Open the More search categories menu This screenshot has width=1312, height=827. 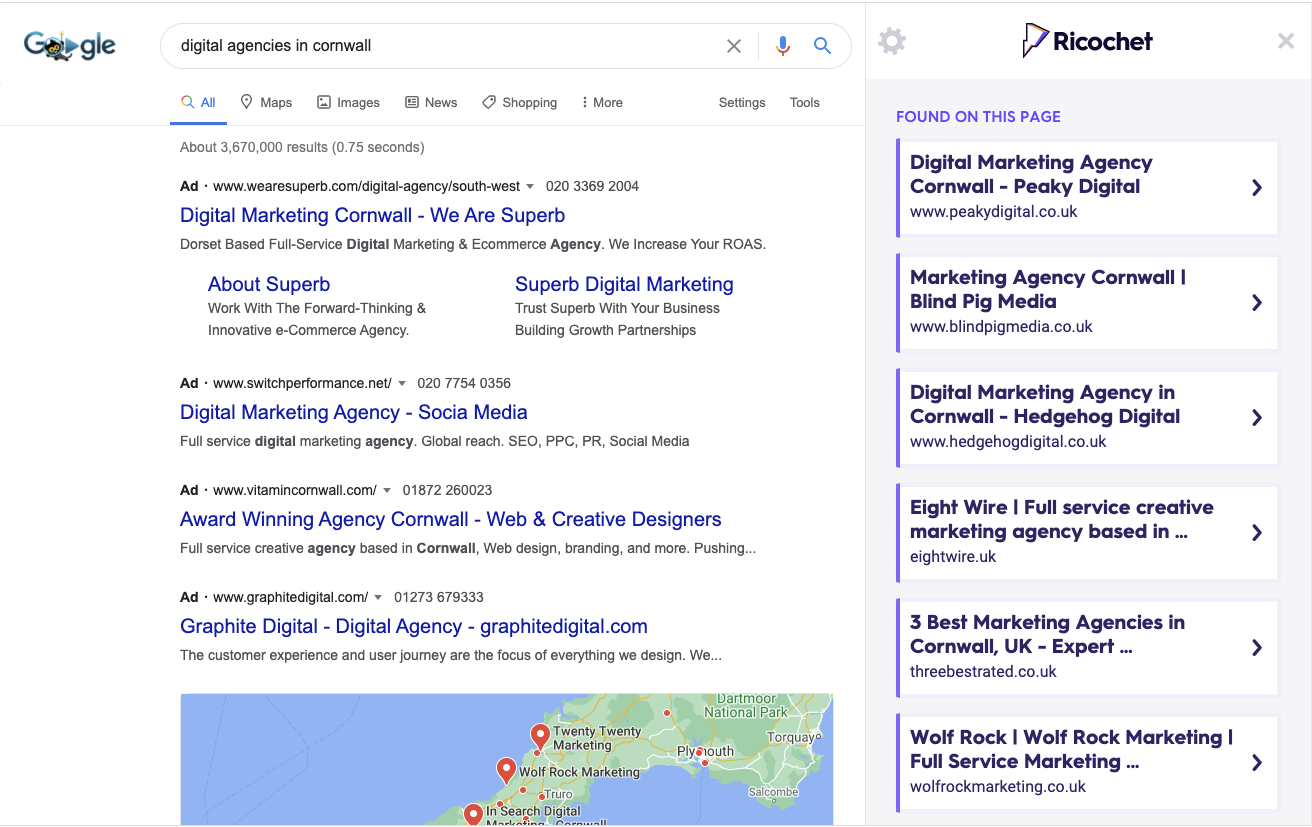pyautogui.click(x=602, y=102)
